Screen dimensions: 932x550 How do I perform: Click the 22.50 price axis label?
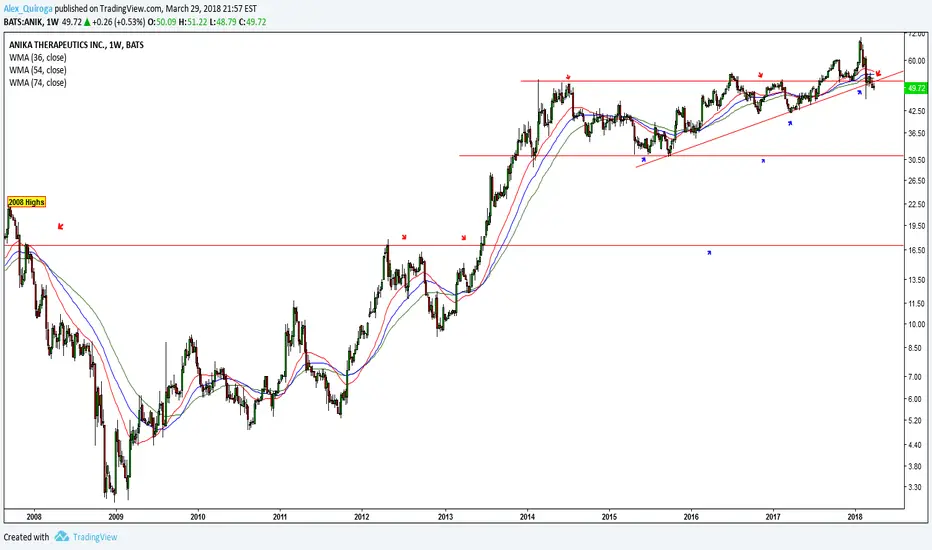(x=917, y=205)
